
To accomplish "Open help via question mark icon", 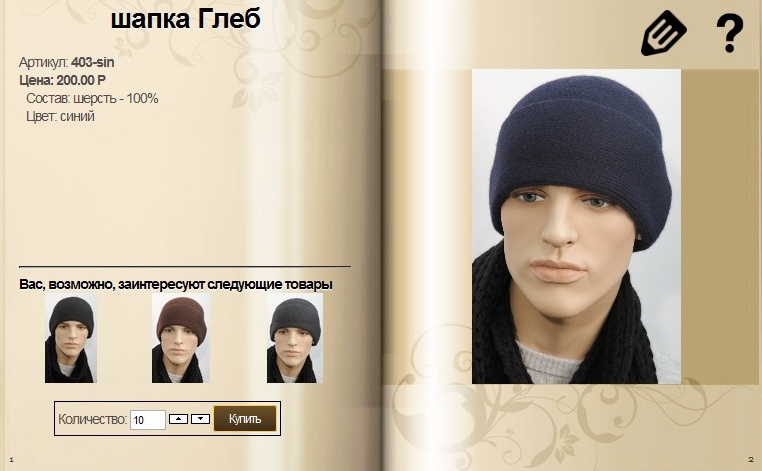I will [x=729, y=33].
